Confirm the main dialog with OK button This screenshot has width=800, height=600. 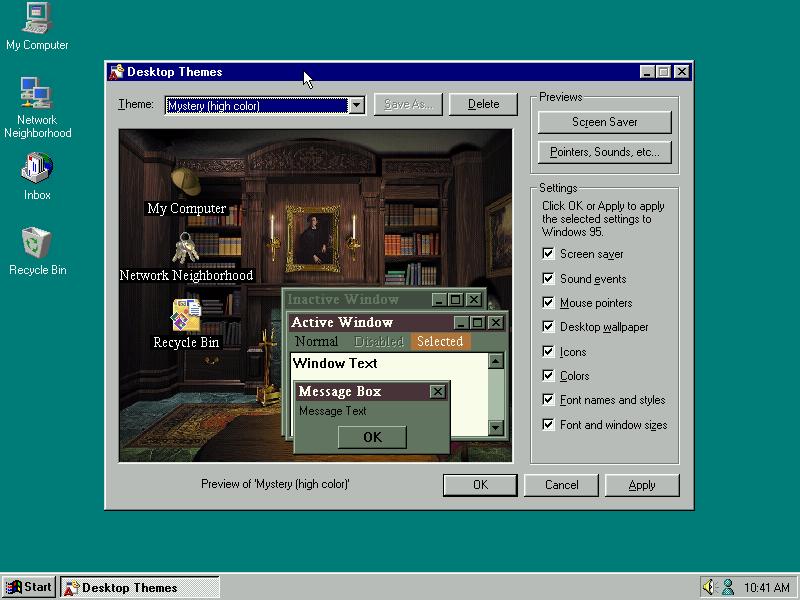pos(480,485)
